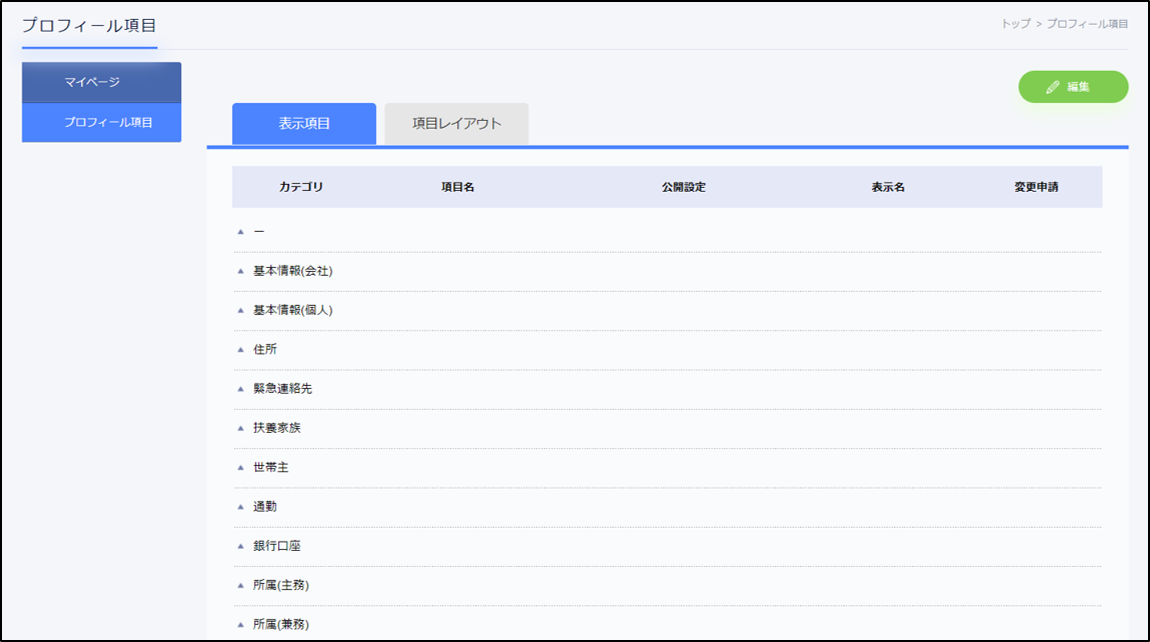Click the triangle icon beside 所属(主務)
The width and height of the screenshot is (1150, 642).
[240, 585]
